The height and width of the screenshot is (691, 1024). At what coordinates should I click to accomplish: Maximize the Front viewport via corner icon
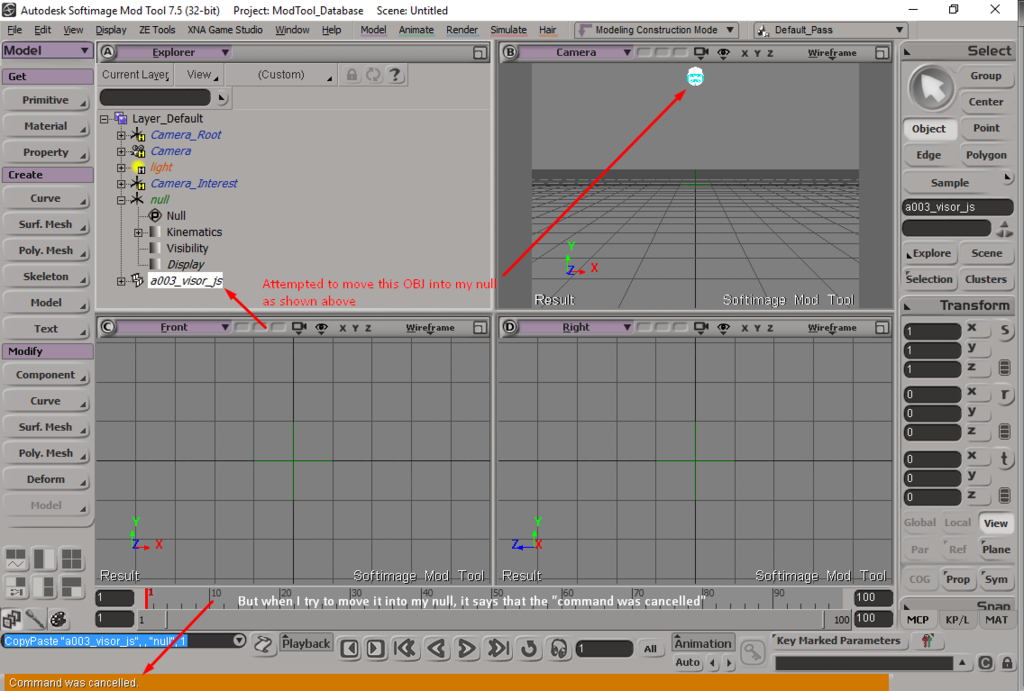point(480,327)
